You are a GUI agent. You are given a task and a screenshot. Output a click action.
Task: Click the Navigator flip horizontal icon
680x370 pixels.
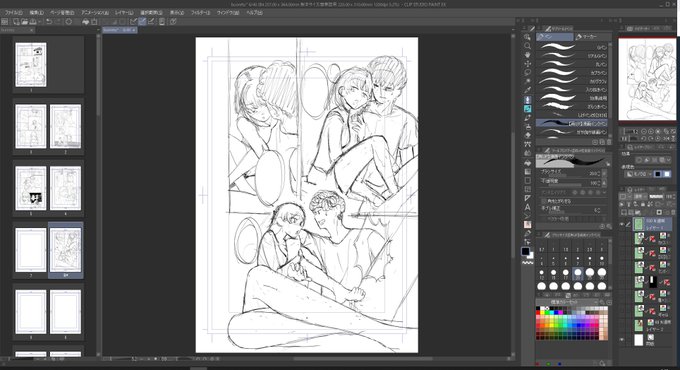[x=666, y=138]
